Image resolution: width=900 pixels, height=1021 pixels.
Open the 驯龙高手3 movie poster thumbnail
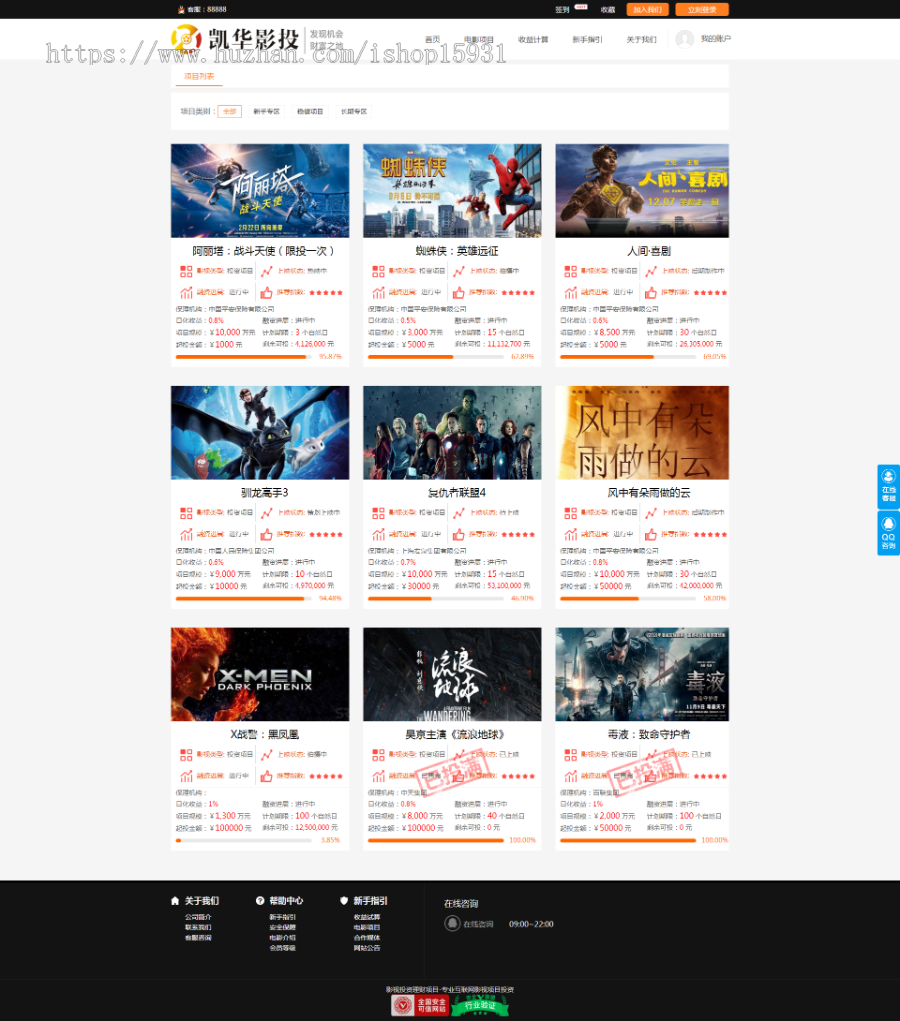pos(260,432)
